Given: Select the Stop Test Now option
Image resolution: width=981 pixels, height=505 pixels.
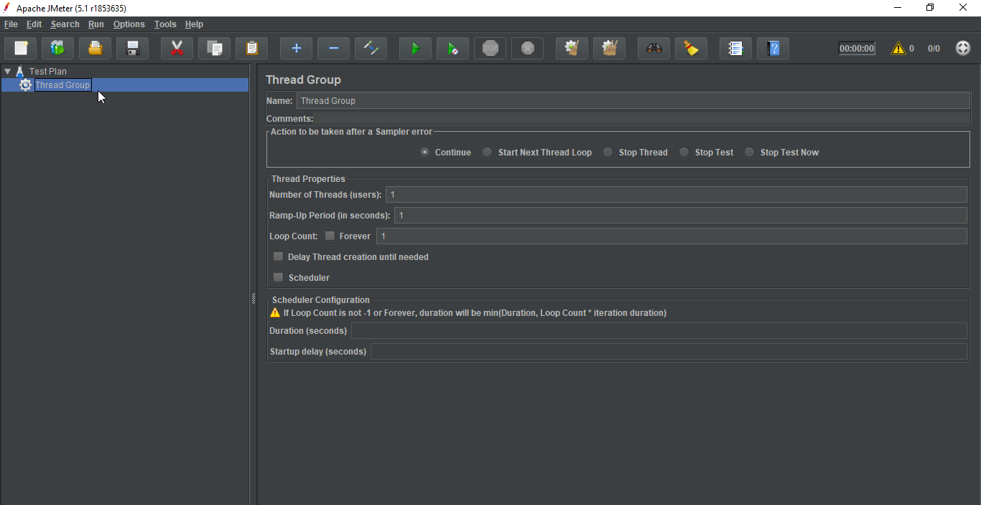Looking at the screenshot, I should pos(749,152).
